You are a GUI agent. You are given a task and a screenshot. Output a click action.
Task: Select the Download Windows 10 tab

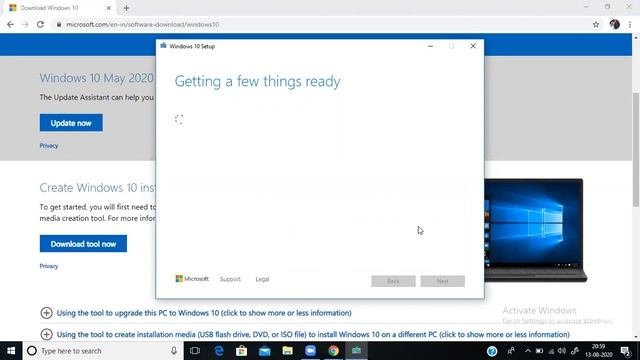coord(60,8)
